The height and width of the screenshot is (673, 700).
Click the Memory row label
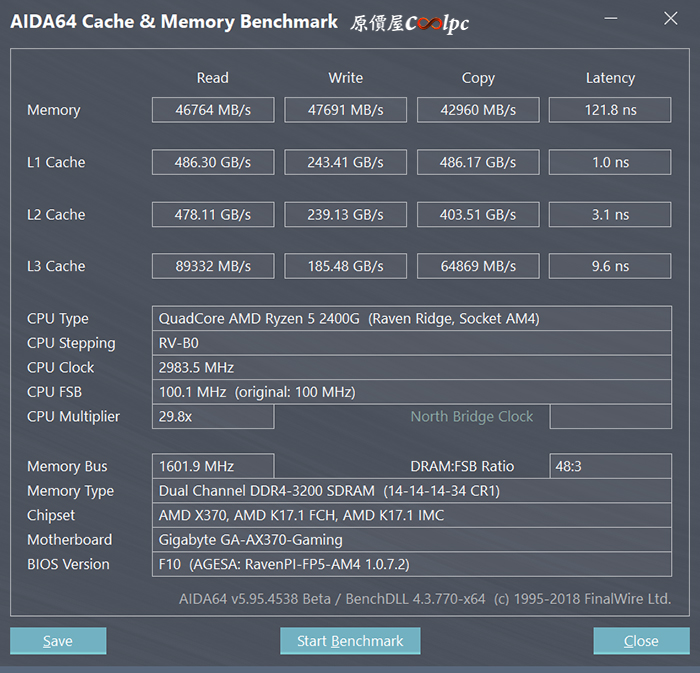point(54,110)
